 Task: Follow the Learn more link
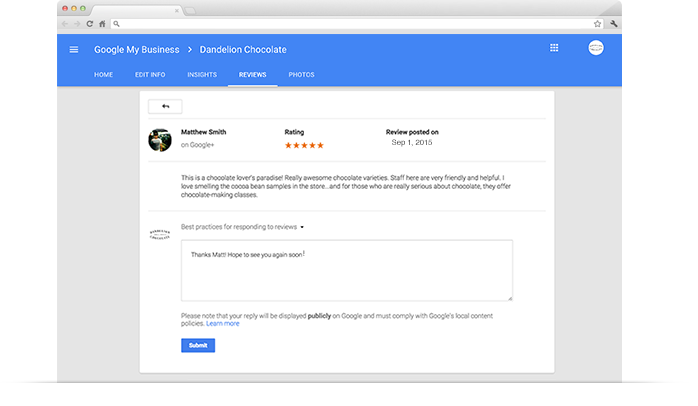tap(223, 324)
